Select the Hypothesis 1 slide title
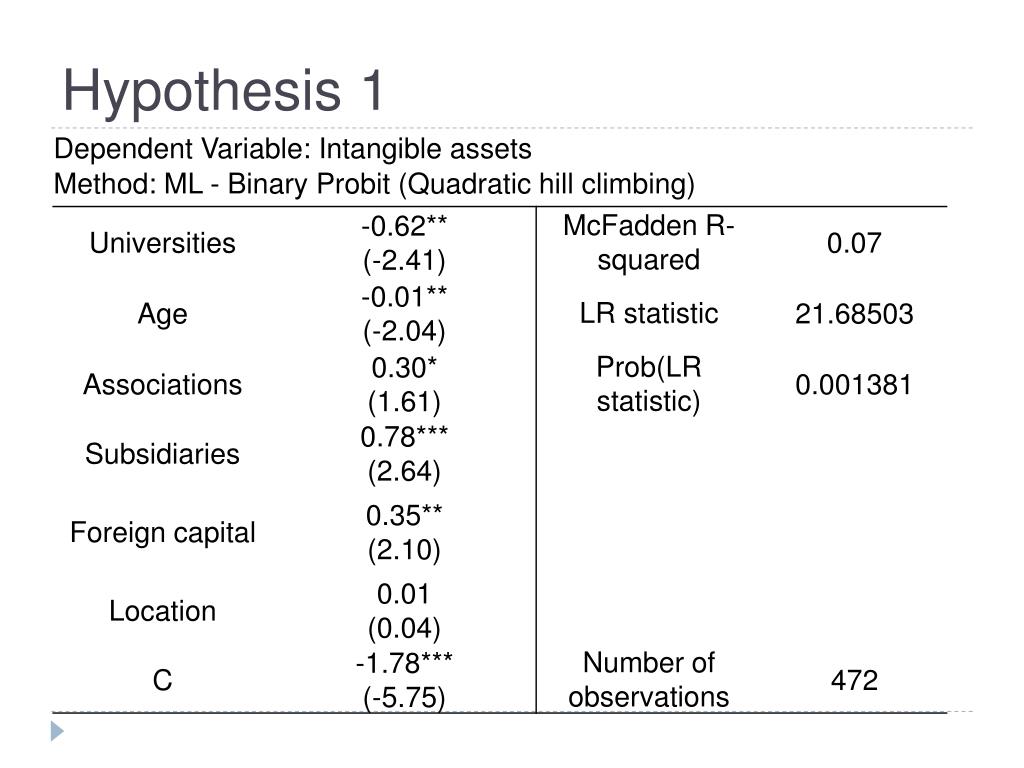 click(x=223, y=91)
